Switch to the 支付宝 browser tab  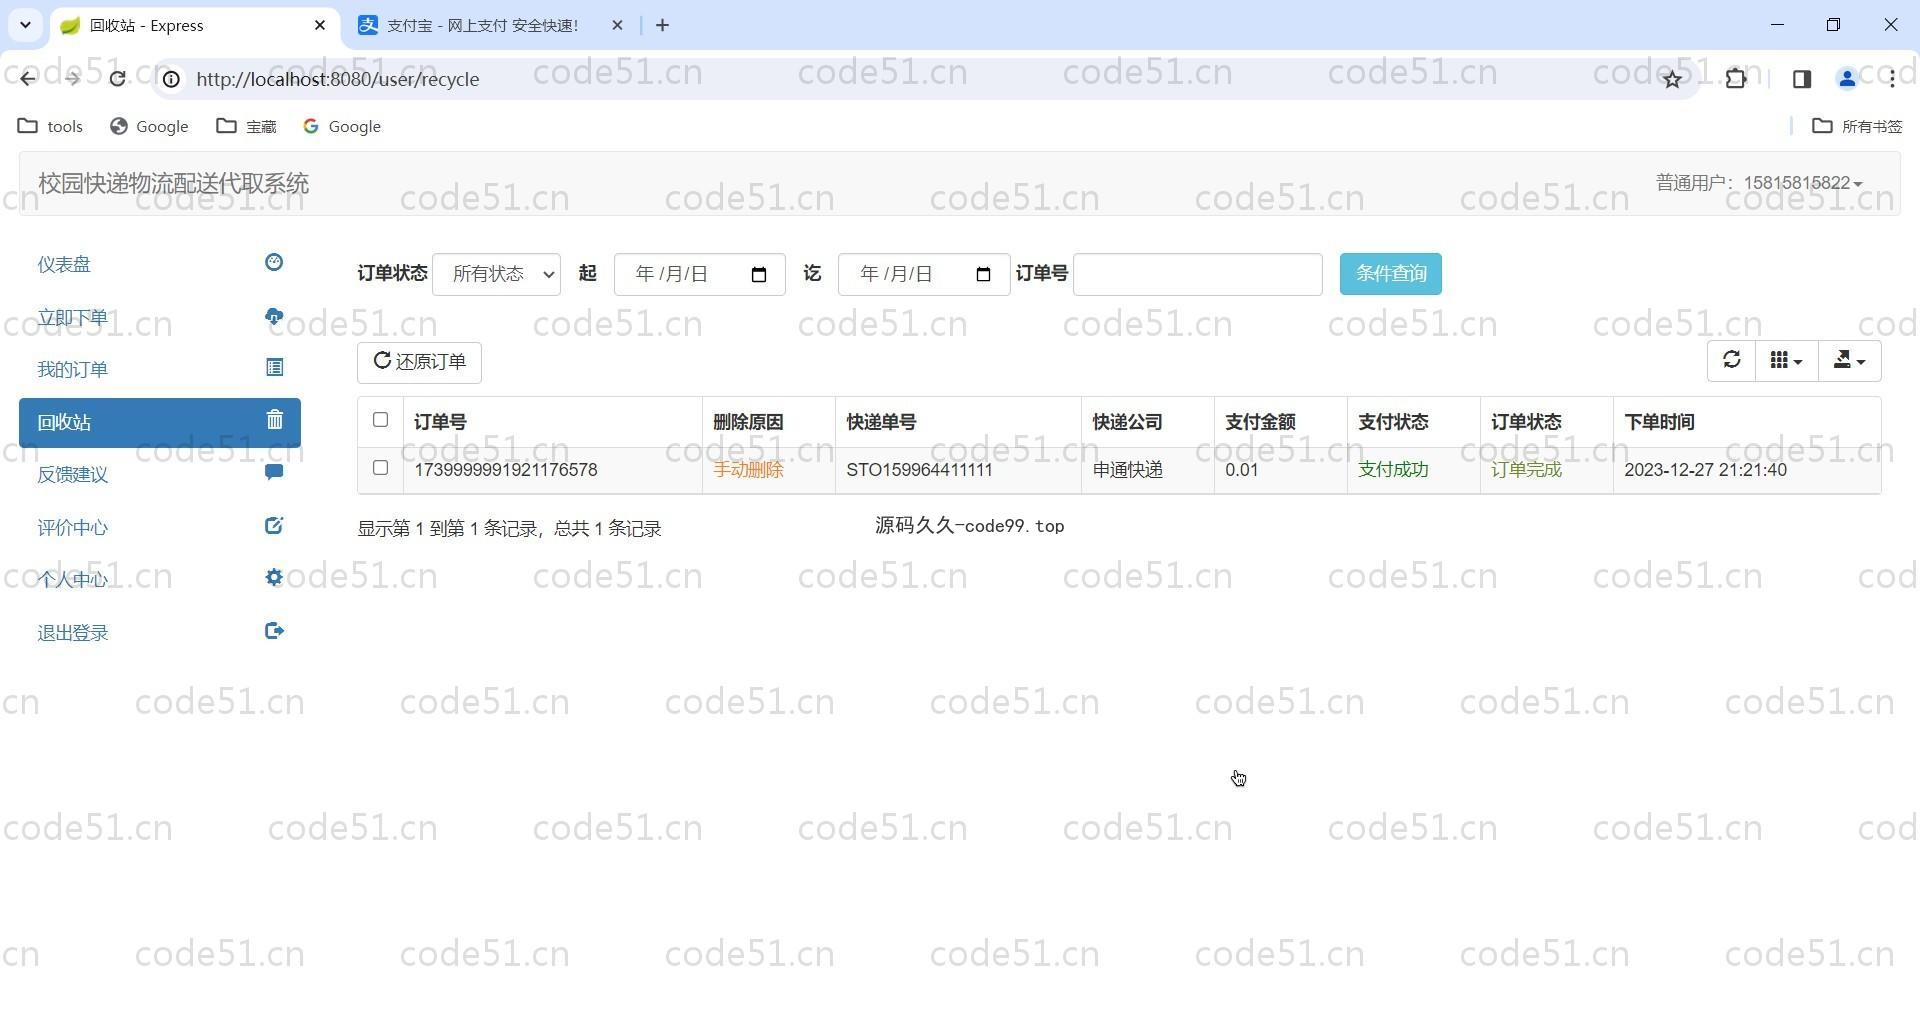pos(482,26)
